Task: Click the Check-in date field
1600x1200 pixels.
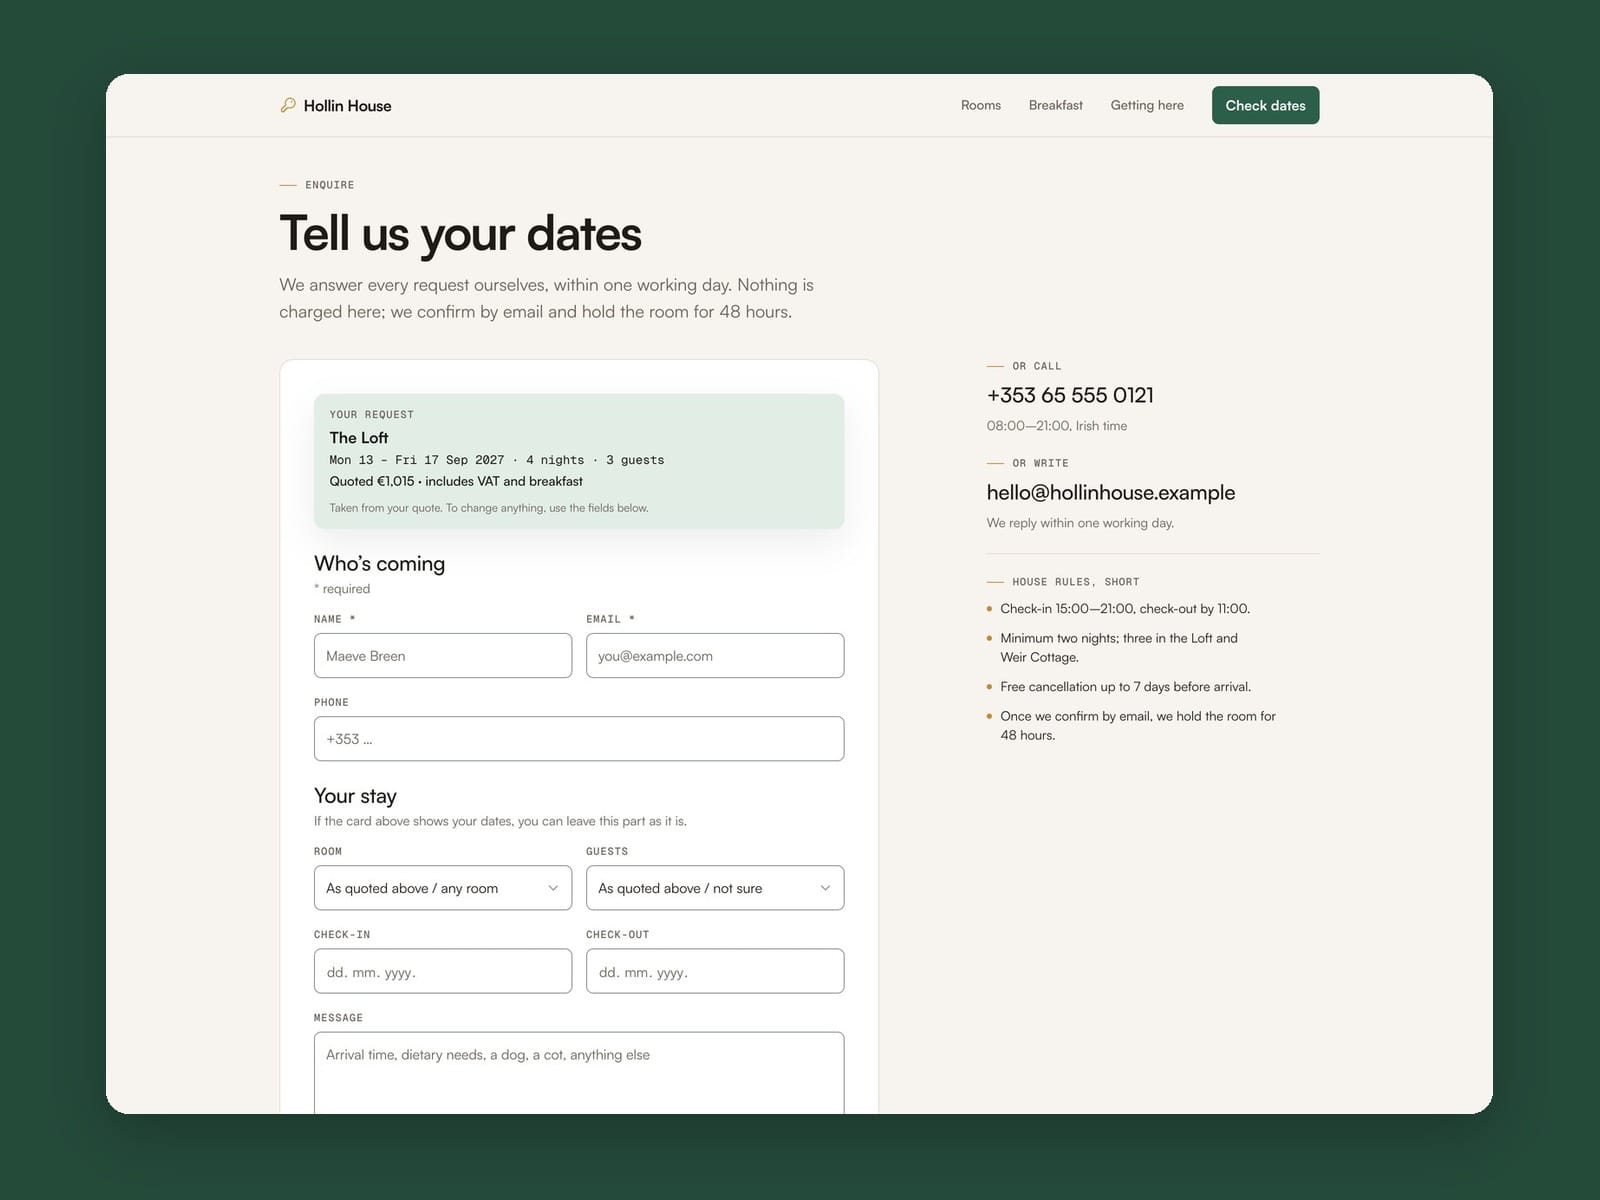Action: [443, 971]
